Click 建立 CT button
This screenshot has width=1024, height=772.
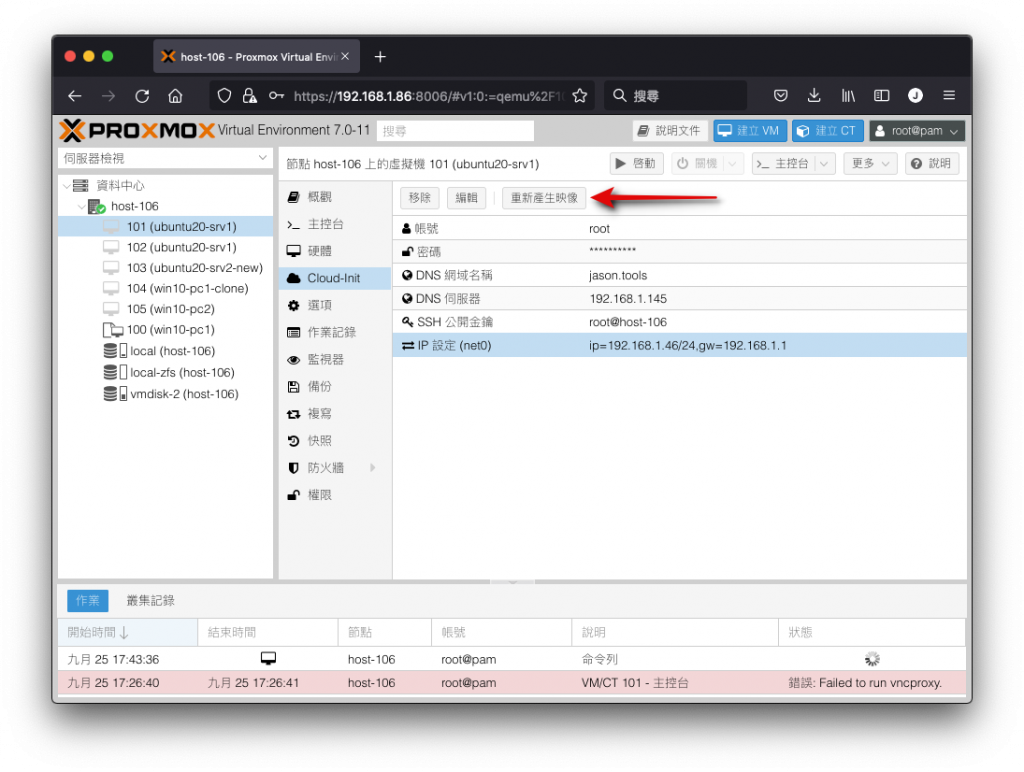(827, 131)
